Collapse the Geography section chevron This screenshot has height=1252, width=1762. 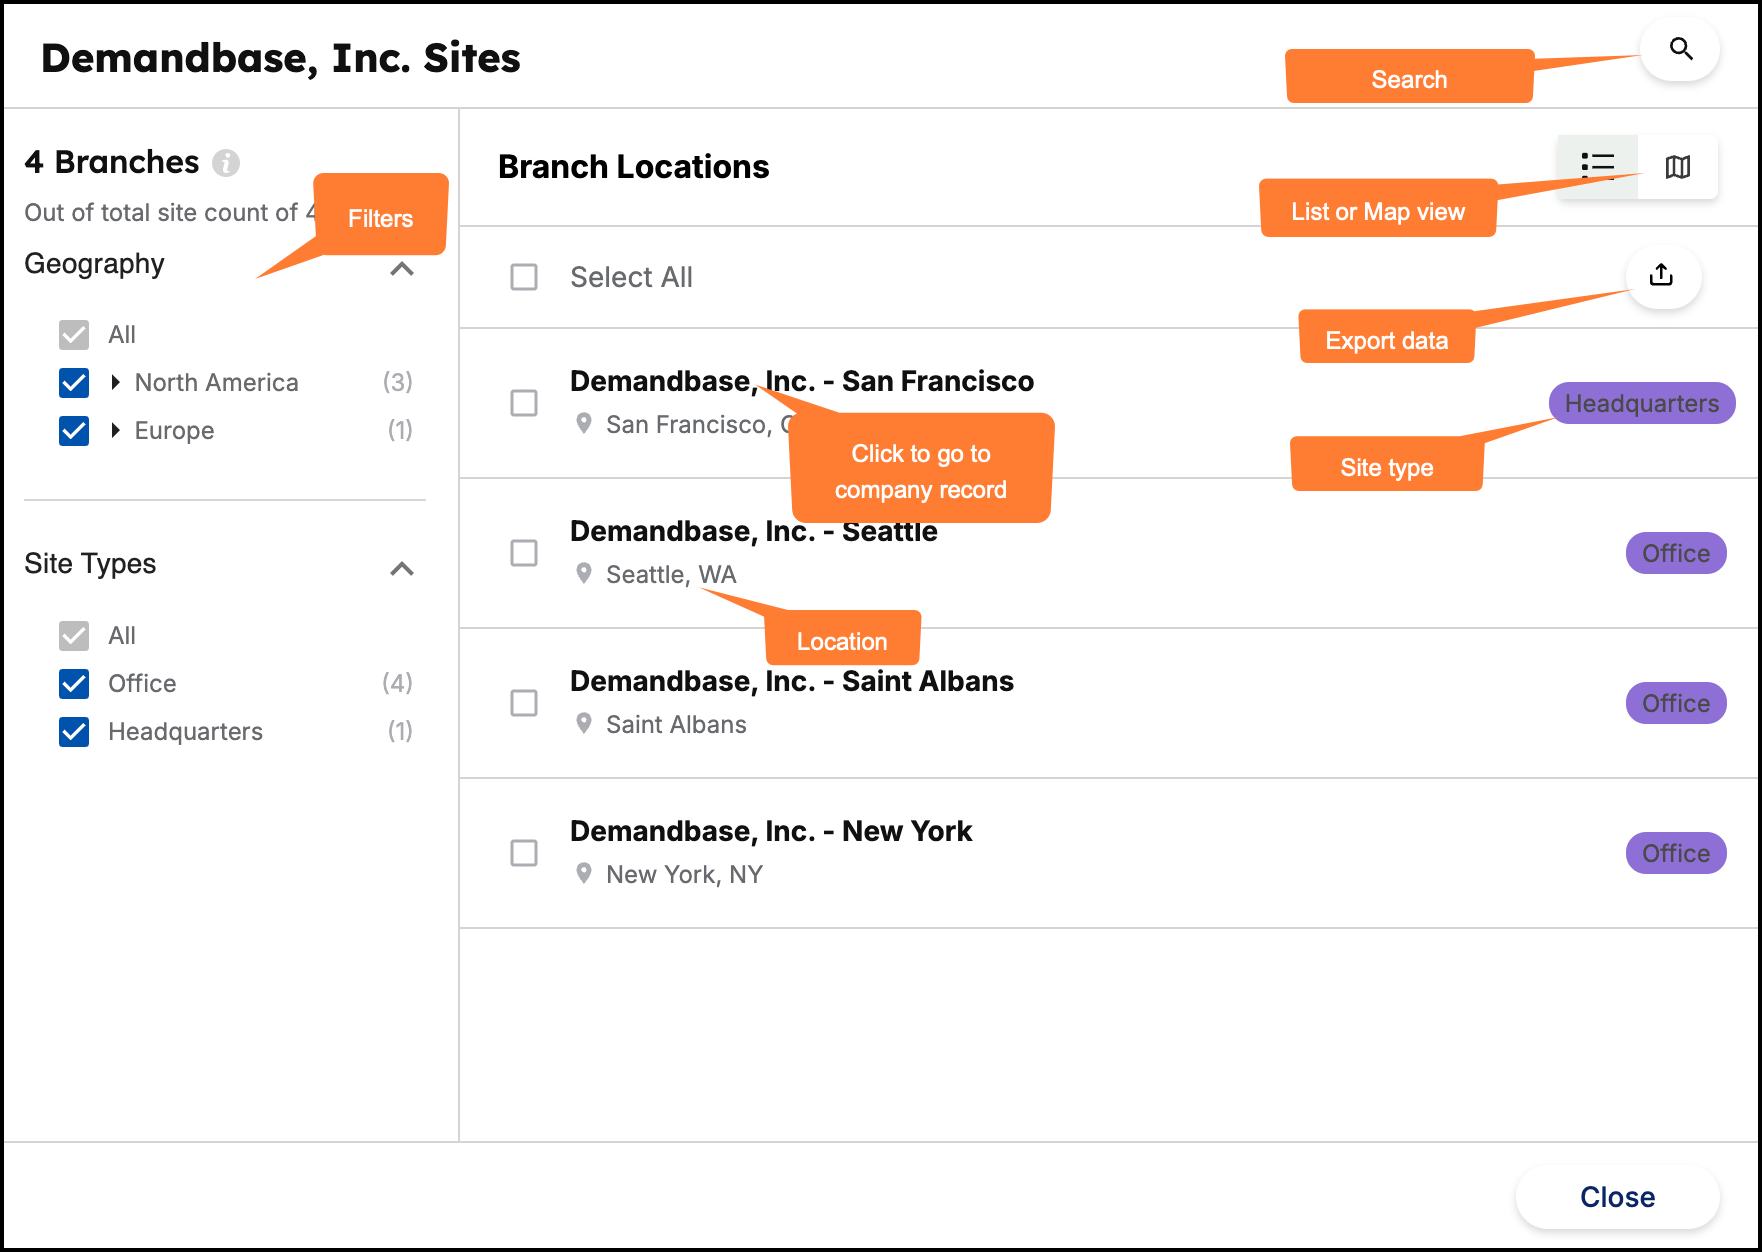[402, 268]
